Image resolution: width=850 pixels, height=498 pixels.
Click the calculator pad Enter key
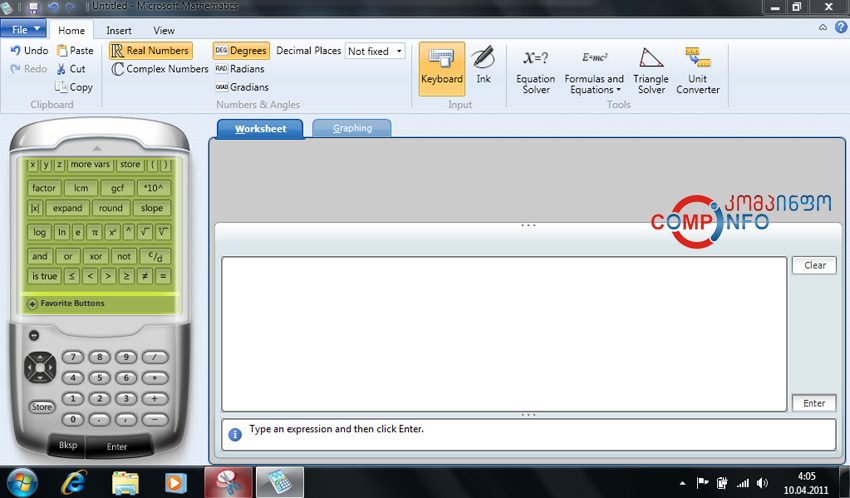[117, 447]
